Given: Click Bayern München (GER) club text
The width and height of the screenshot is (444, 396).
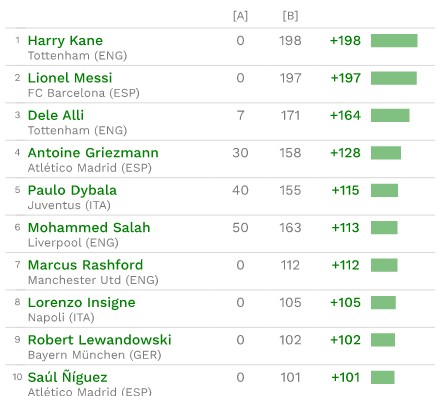Looking at the screenshot, I should [x=95, y=355].
